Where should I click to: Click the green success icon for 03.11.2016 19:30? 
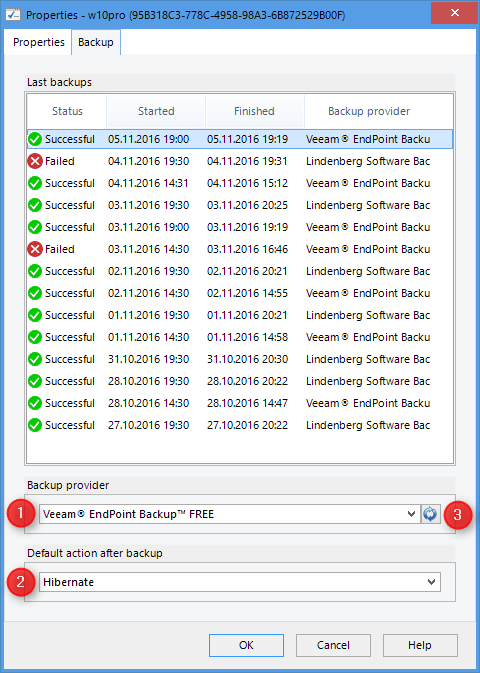pos(35,205)
